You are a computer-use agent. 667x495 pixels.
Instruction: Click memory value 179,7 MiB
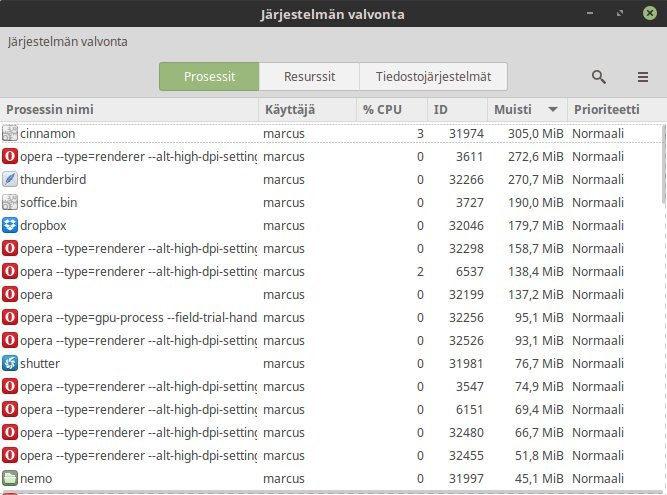(536, 225)
